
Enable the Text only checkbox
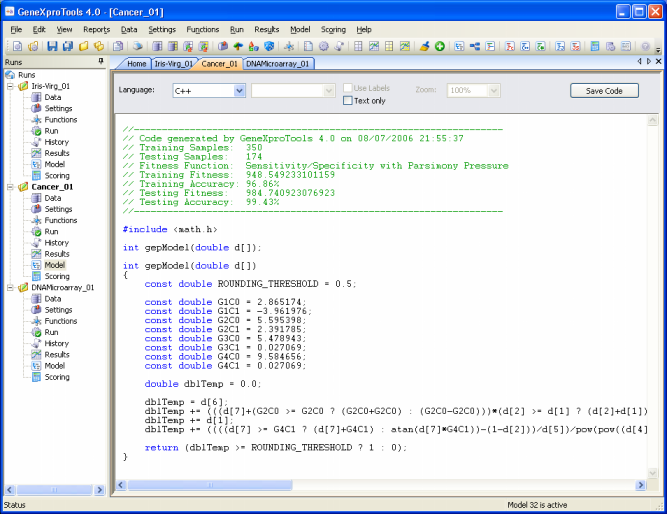click(348, 101)
